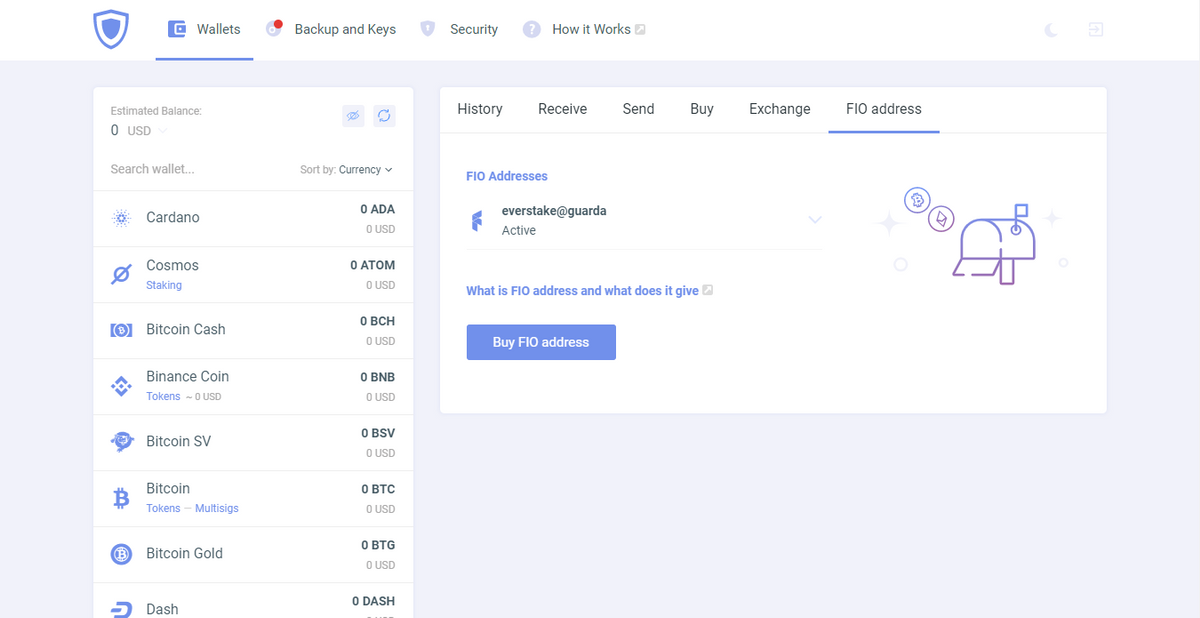This screenshot has height=618, width=1200.
Task: Open Binance Coin Tokens link
Action: (x=163, y=397)
